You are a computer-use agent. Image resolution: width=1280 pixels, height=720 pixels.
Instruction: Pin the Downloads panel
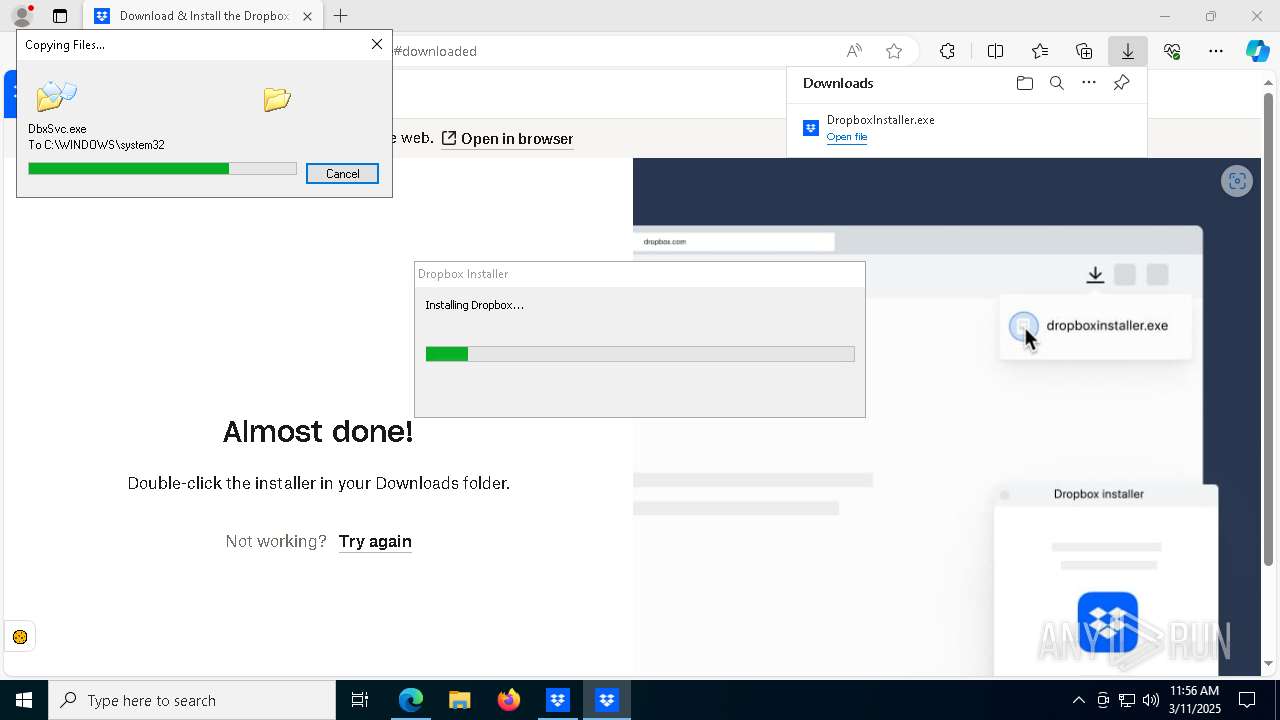tap(1121, 83)
